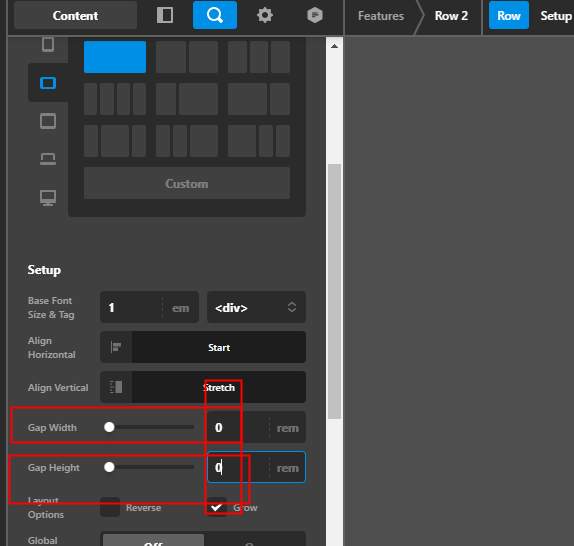This screenshot has width=574, height=546.
Task: Open the layout panel icon in toolbar
Action: coord(165,15)
